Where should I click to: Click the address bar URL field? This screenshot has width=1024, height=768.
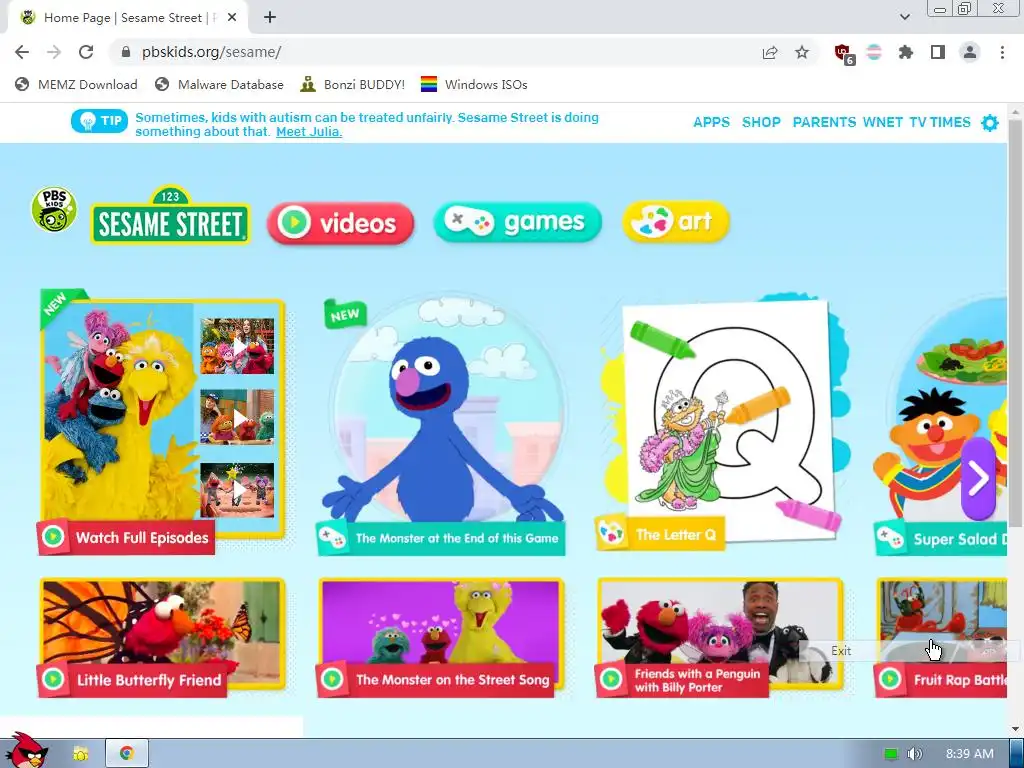[x=431, y=52]
